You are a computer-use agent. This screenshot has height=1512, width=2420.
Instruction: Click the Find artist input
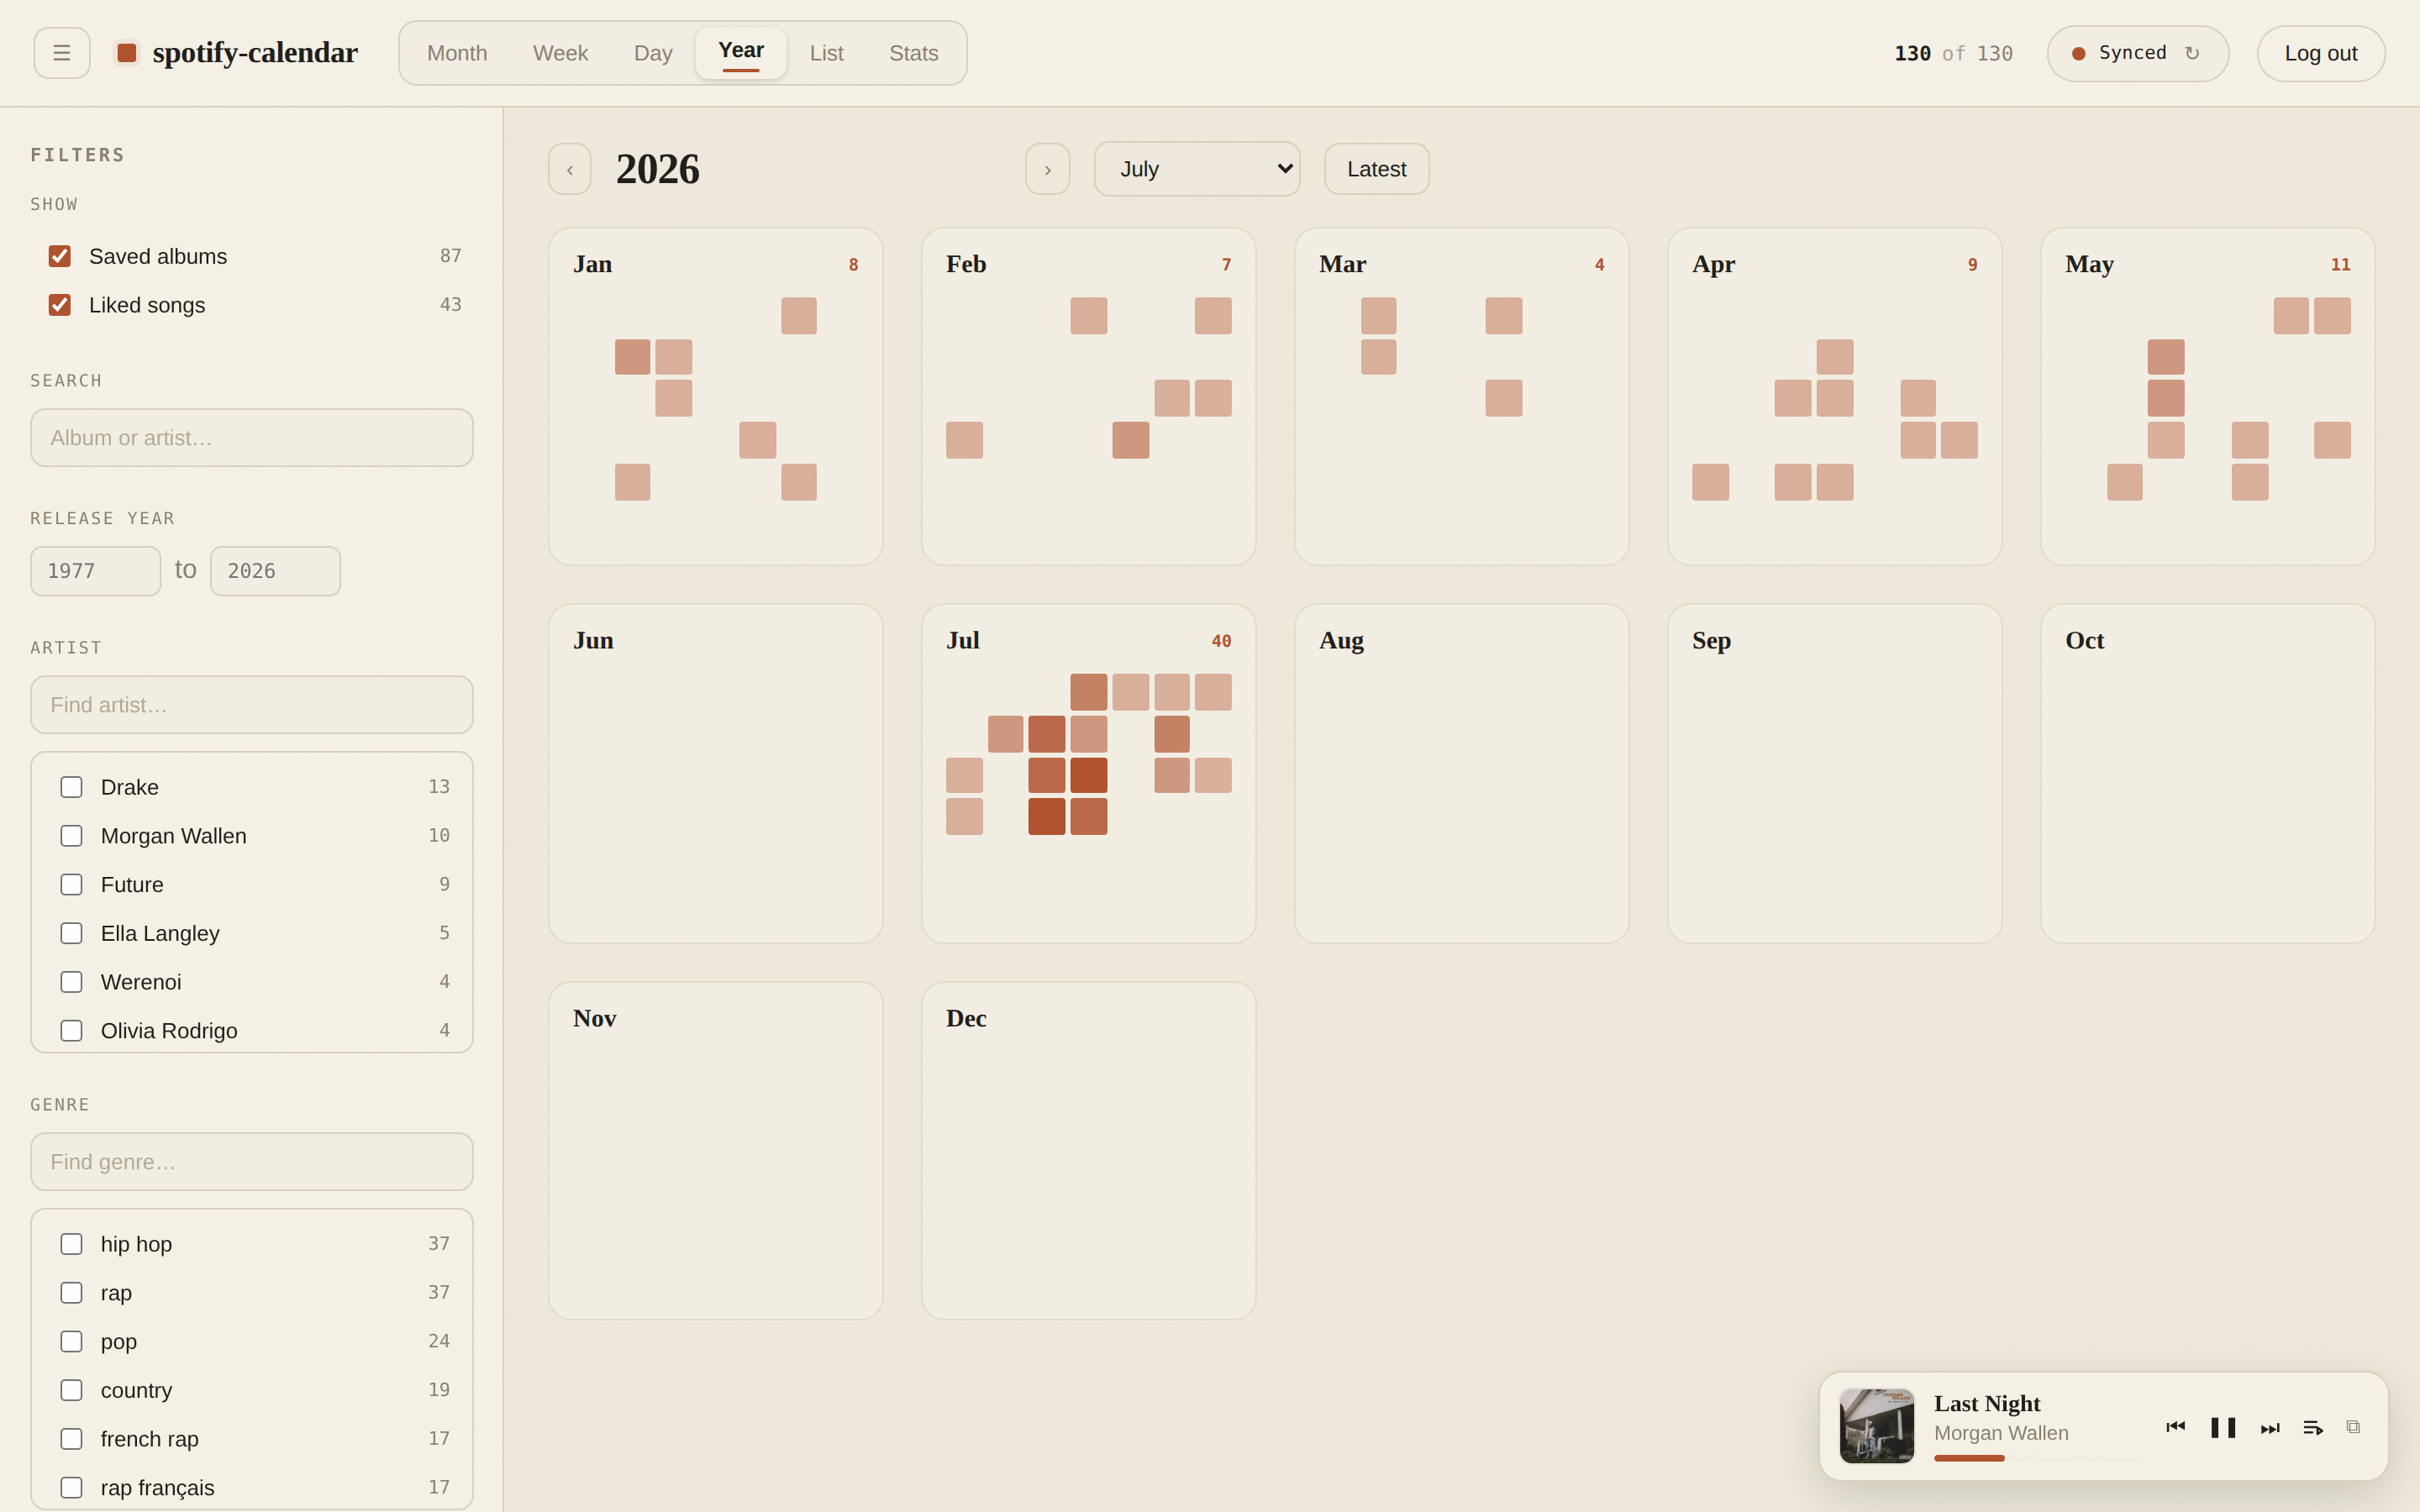252,705
